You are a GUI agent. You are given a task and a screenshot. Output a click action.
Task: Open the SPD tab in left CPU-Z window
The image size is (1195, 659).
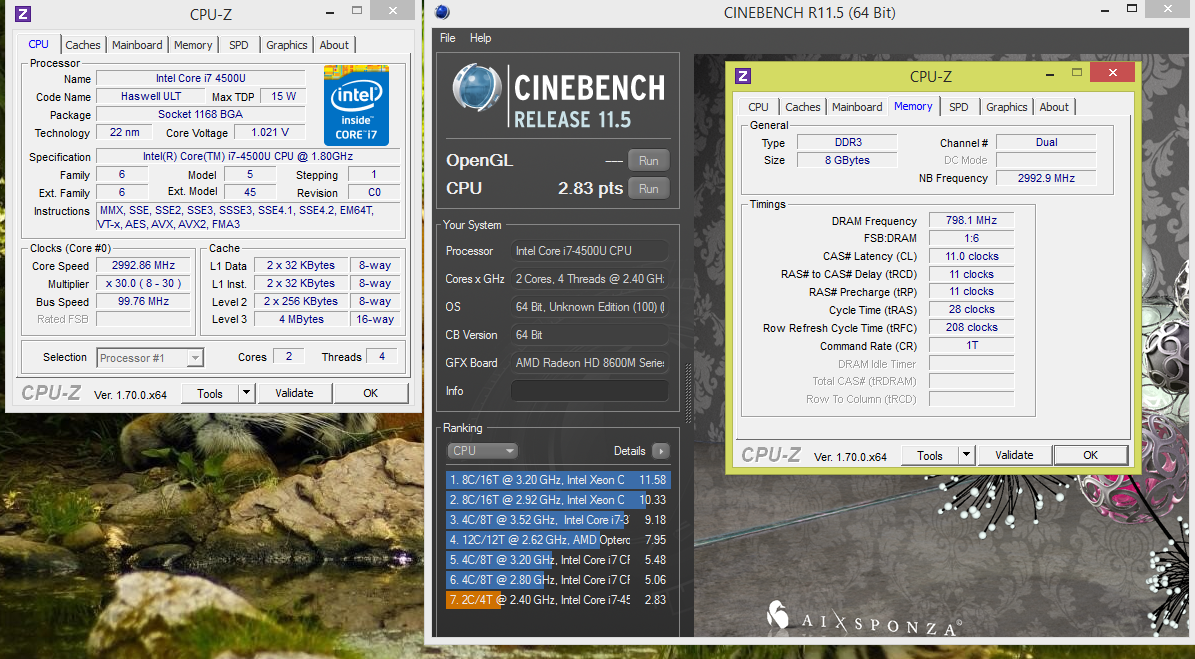click(x=239, y=45)
